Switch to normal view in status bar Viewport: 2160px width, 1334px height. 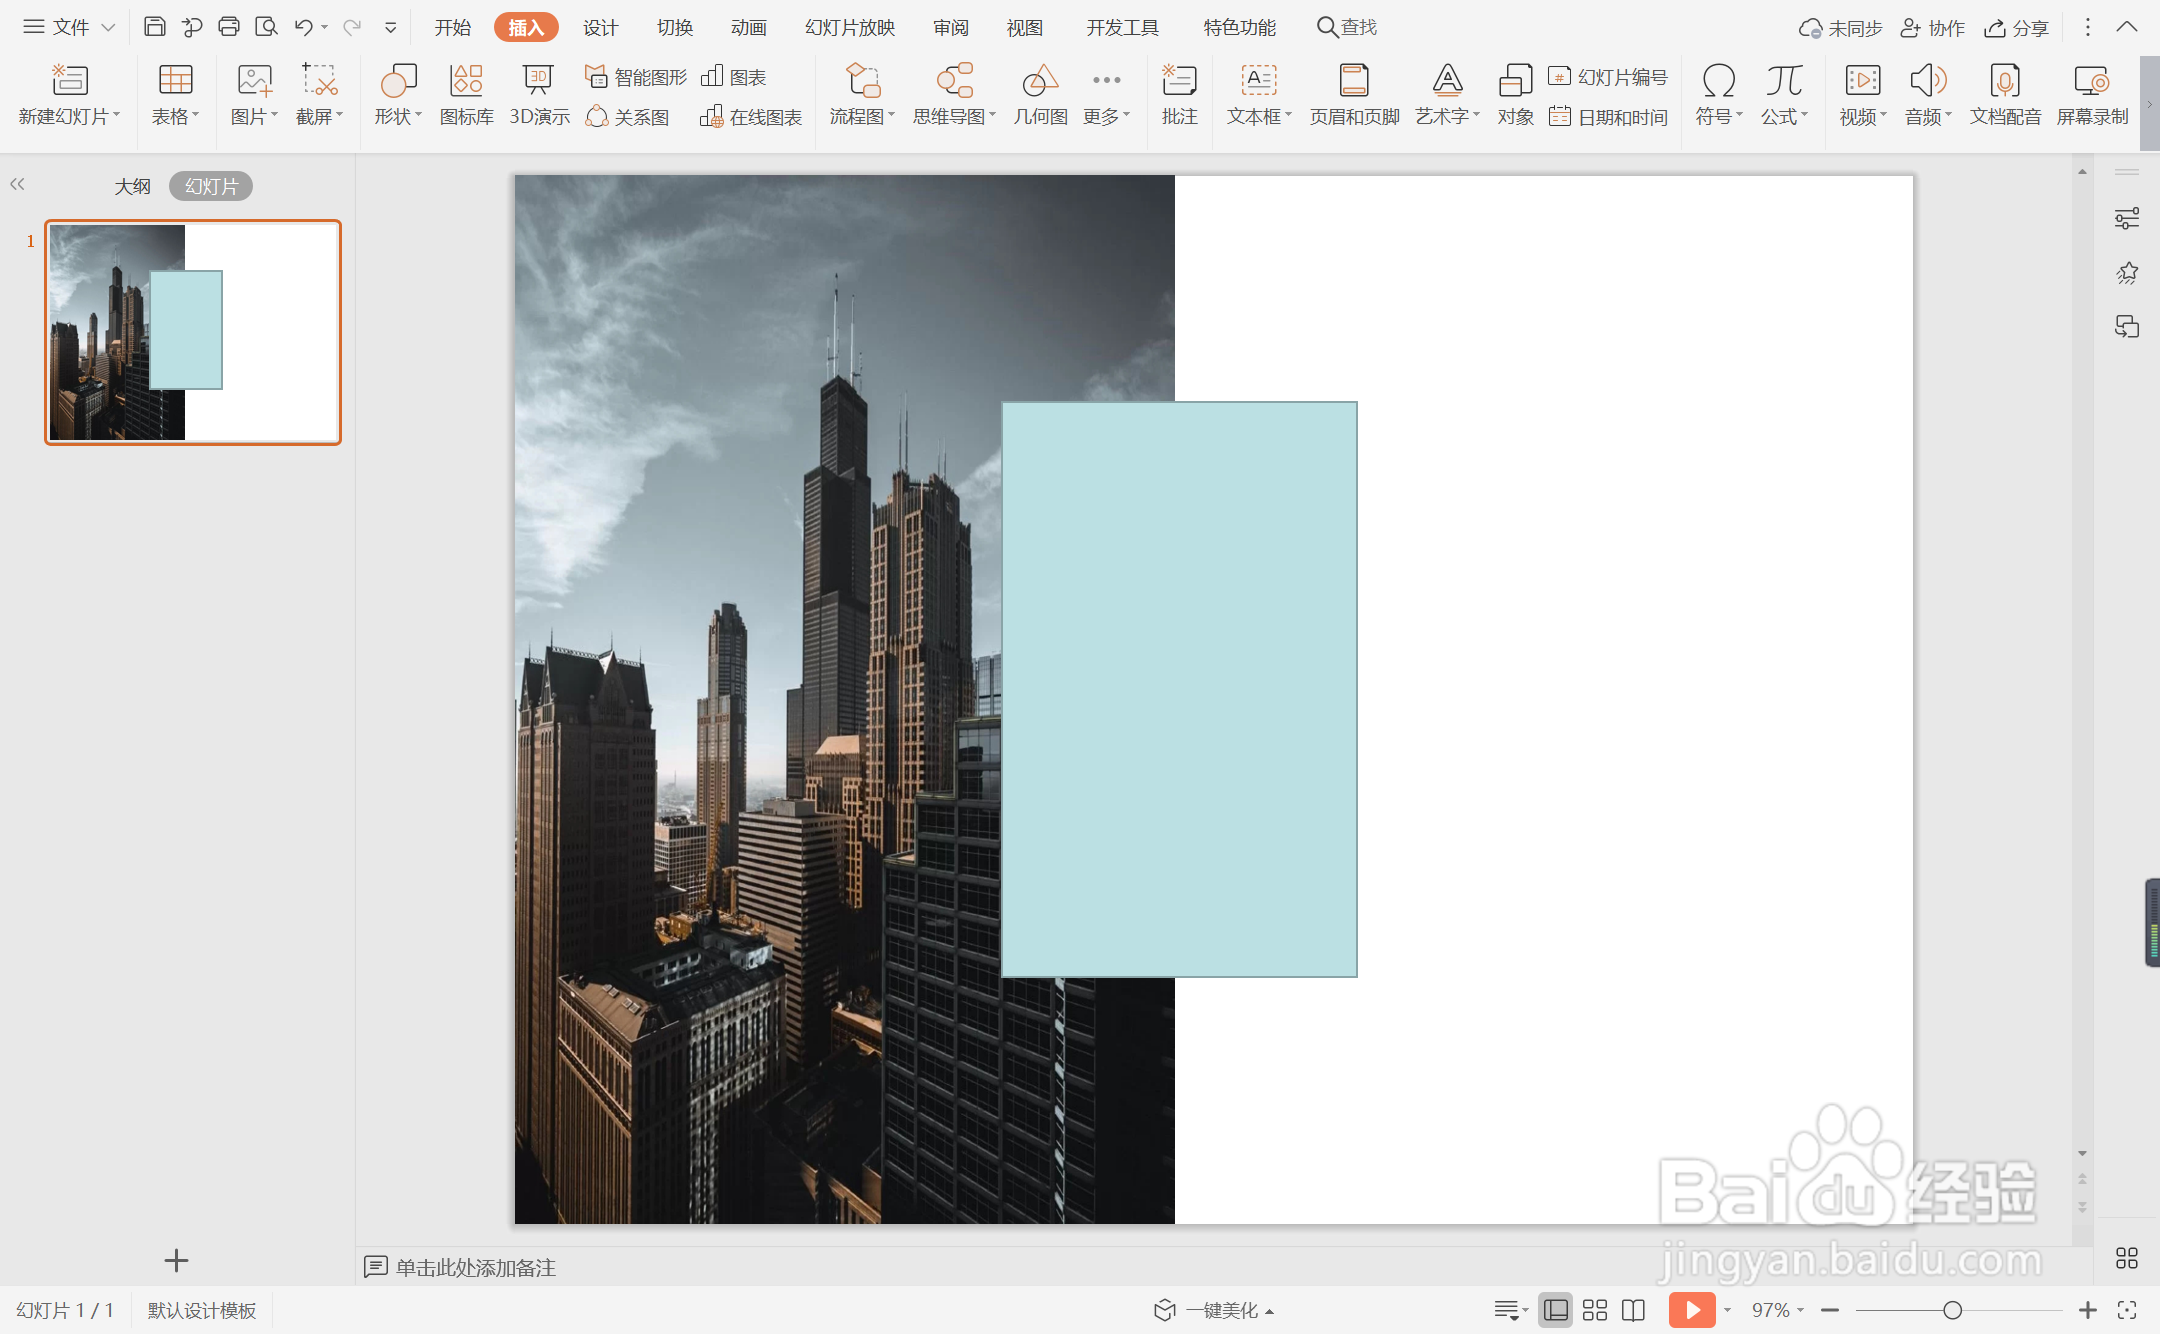(x=1555, y=1310)
